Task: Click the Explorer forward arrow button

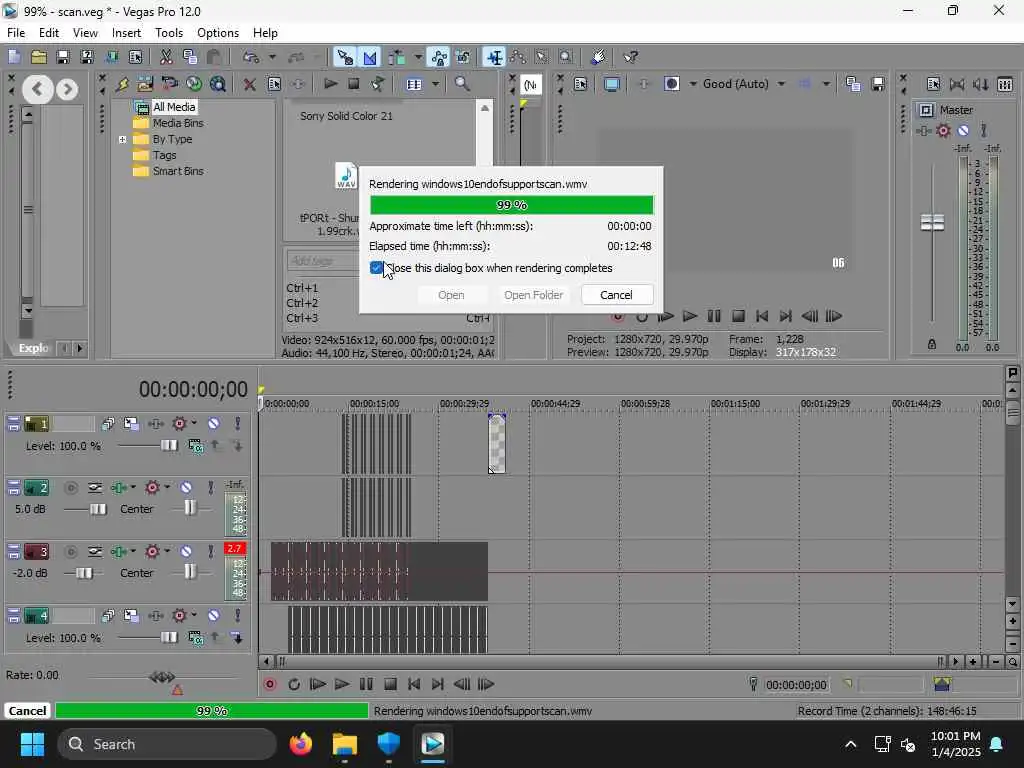Action: click(67, 89)
